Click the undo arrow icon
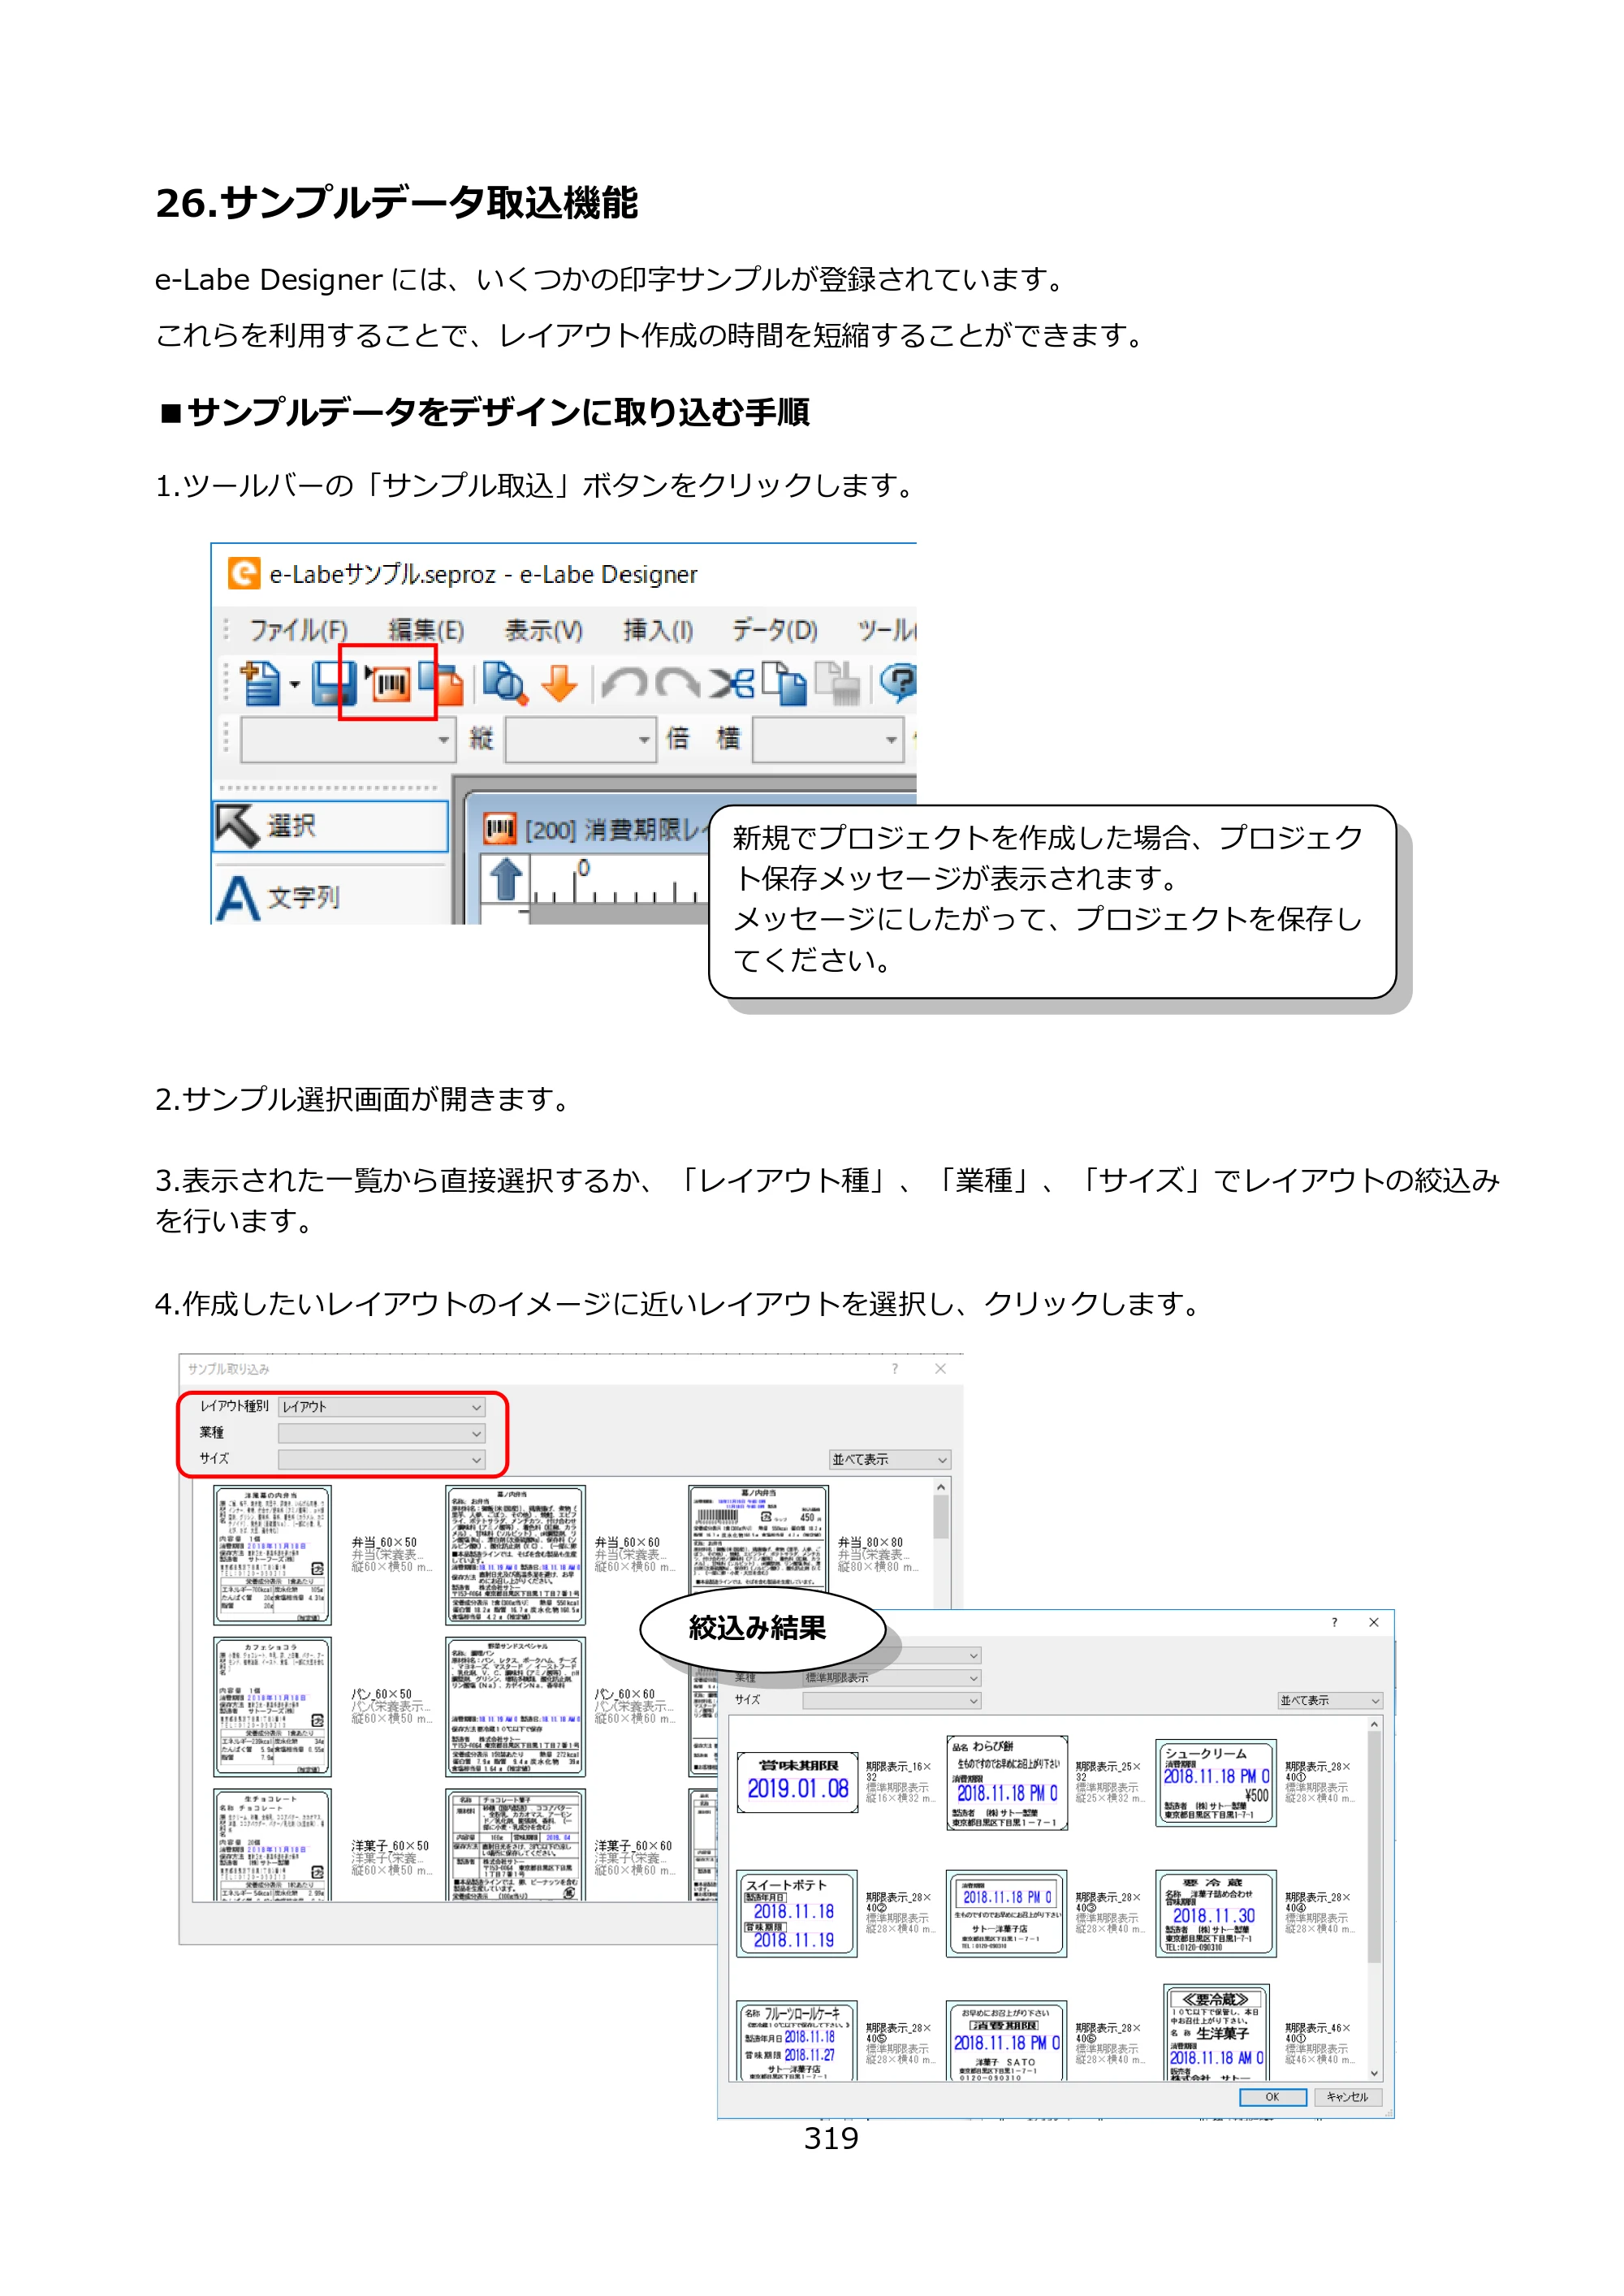Viewport: 1624px width, 2296px height. (x=625, y=684)
